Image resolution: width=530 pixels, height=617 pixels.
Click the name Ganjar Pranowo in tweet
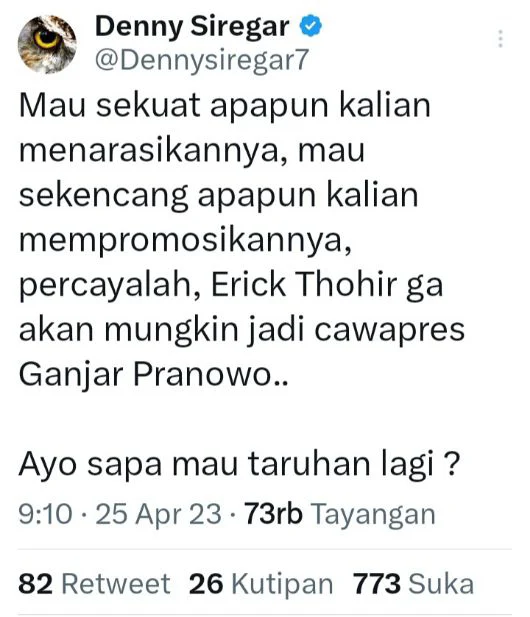[x=145, y=374]
